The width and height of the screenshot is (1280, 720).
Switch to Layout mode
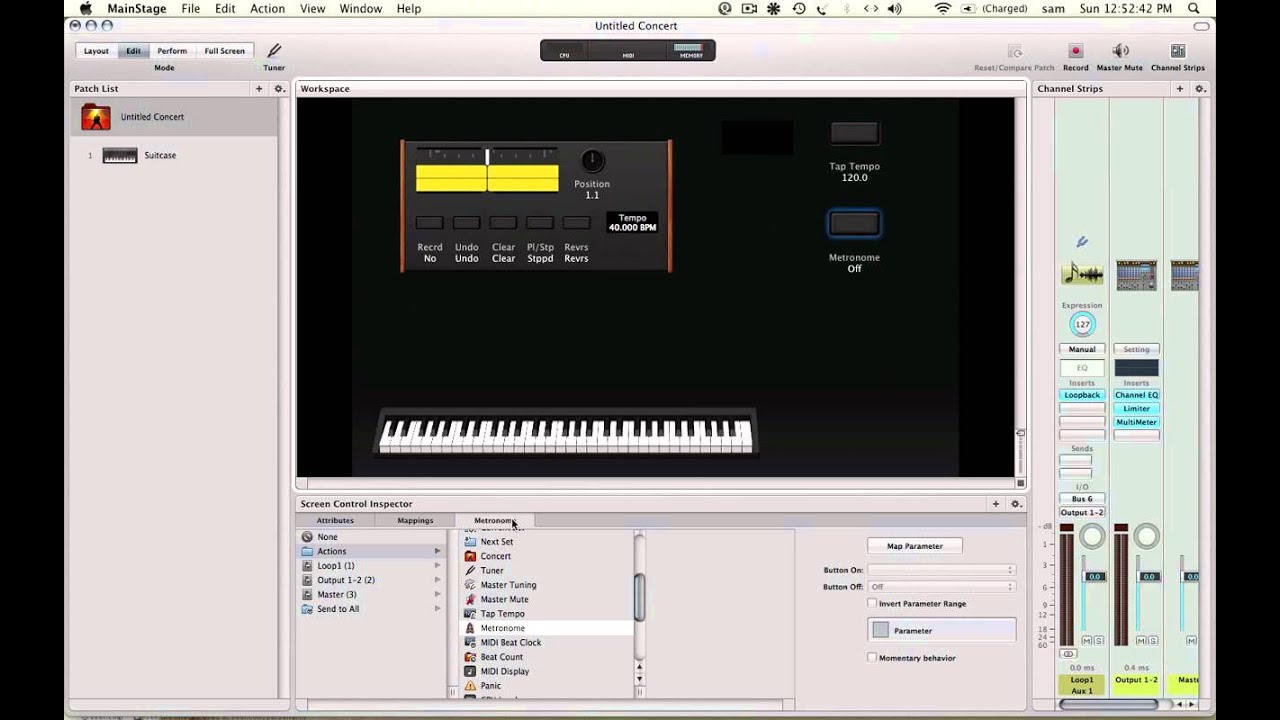(96, 51)
